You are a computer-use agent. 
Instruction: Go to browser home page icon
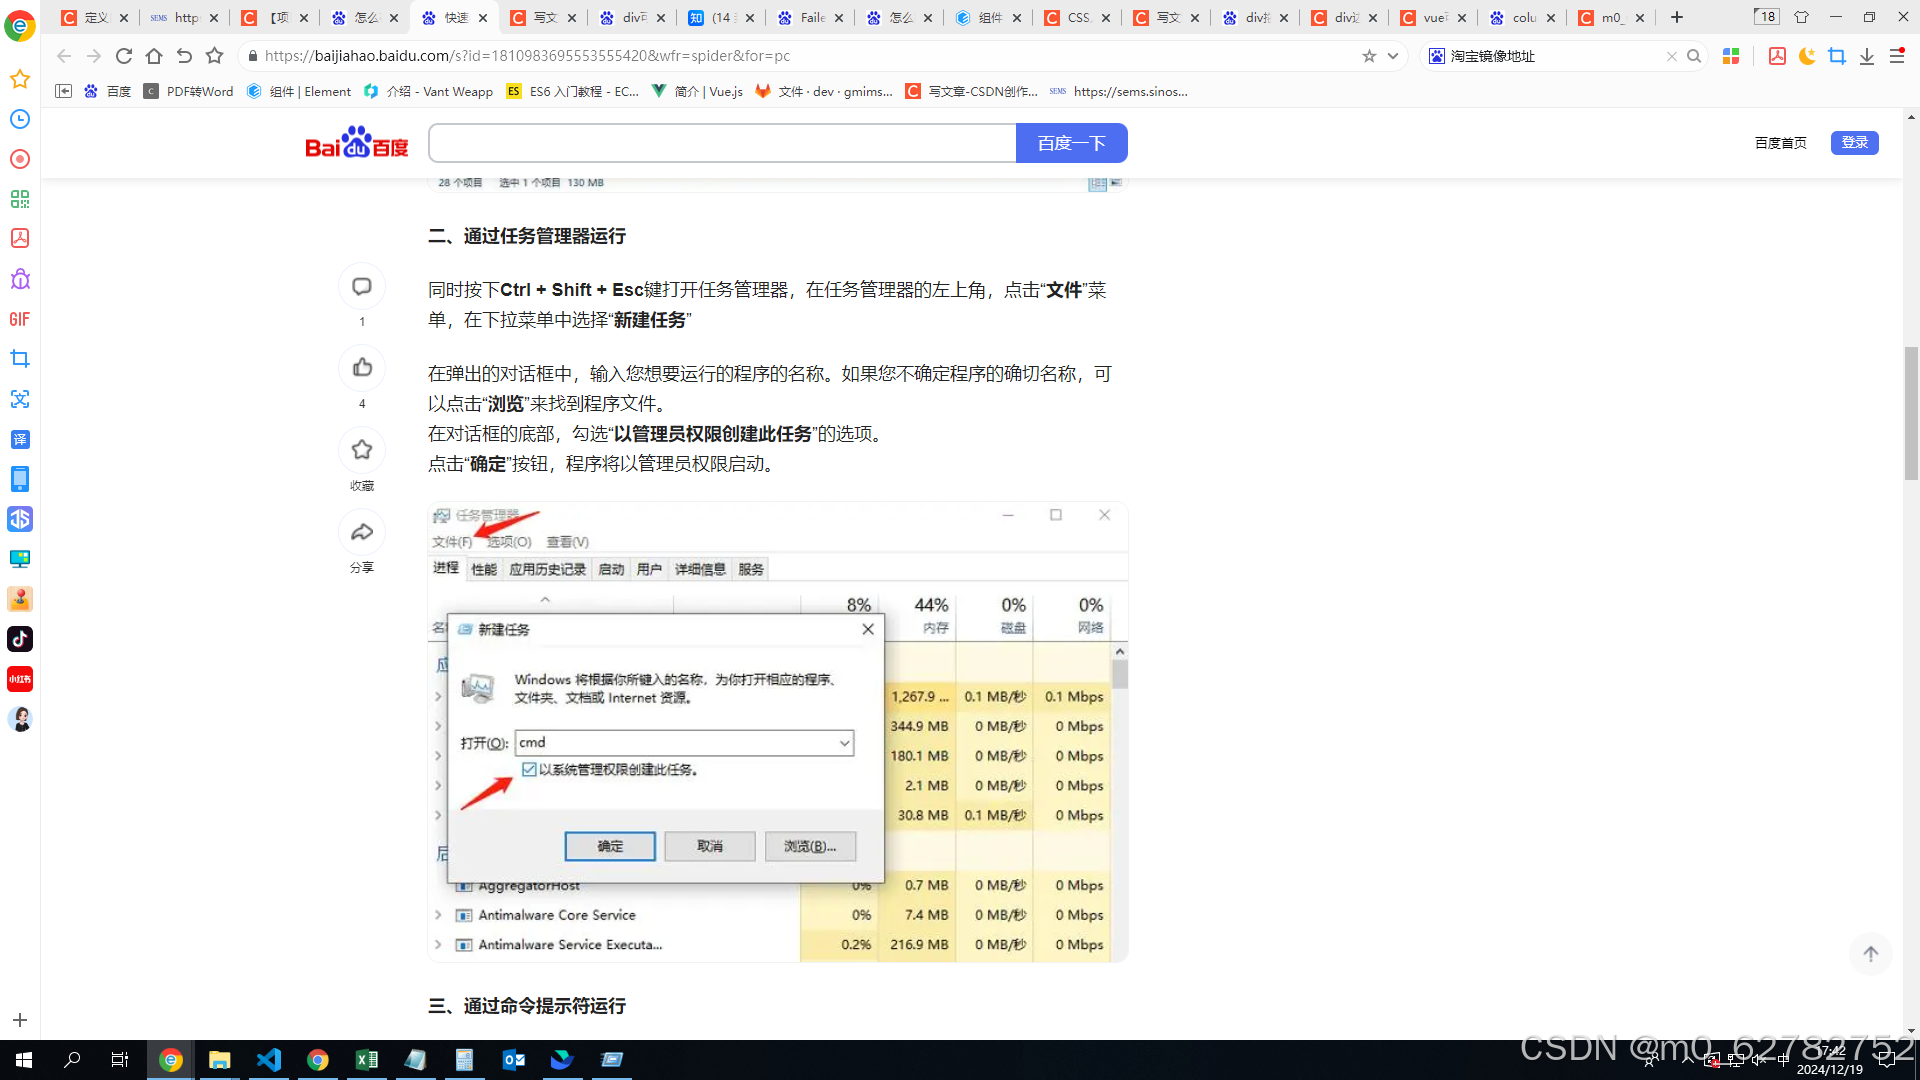coord(154,56)
